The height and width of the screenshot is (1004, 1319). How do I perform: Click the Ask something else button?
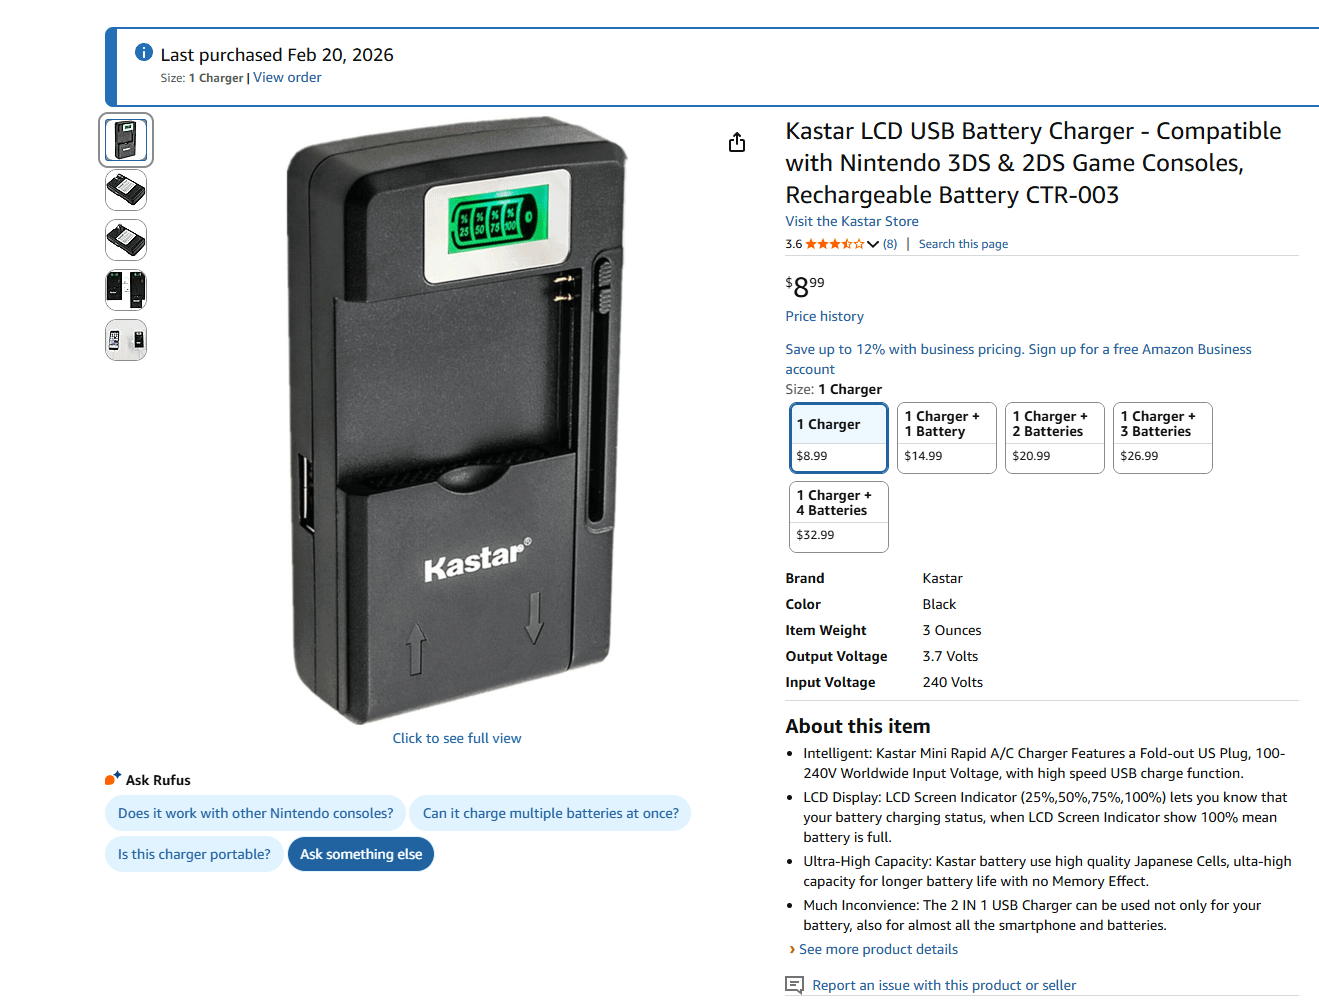coord(361,854)
